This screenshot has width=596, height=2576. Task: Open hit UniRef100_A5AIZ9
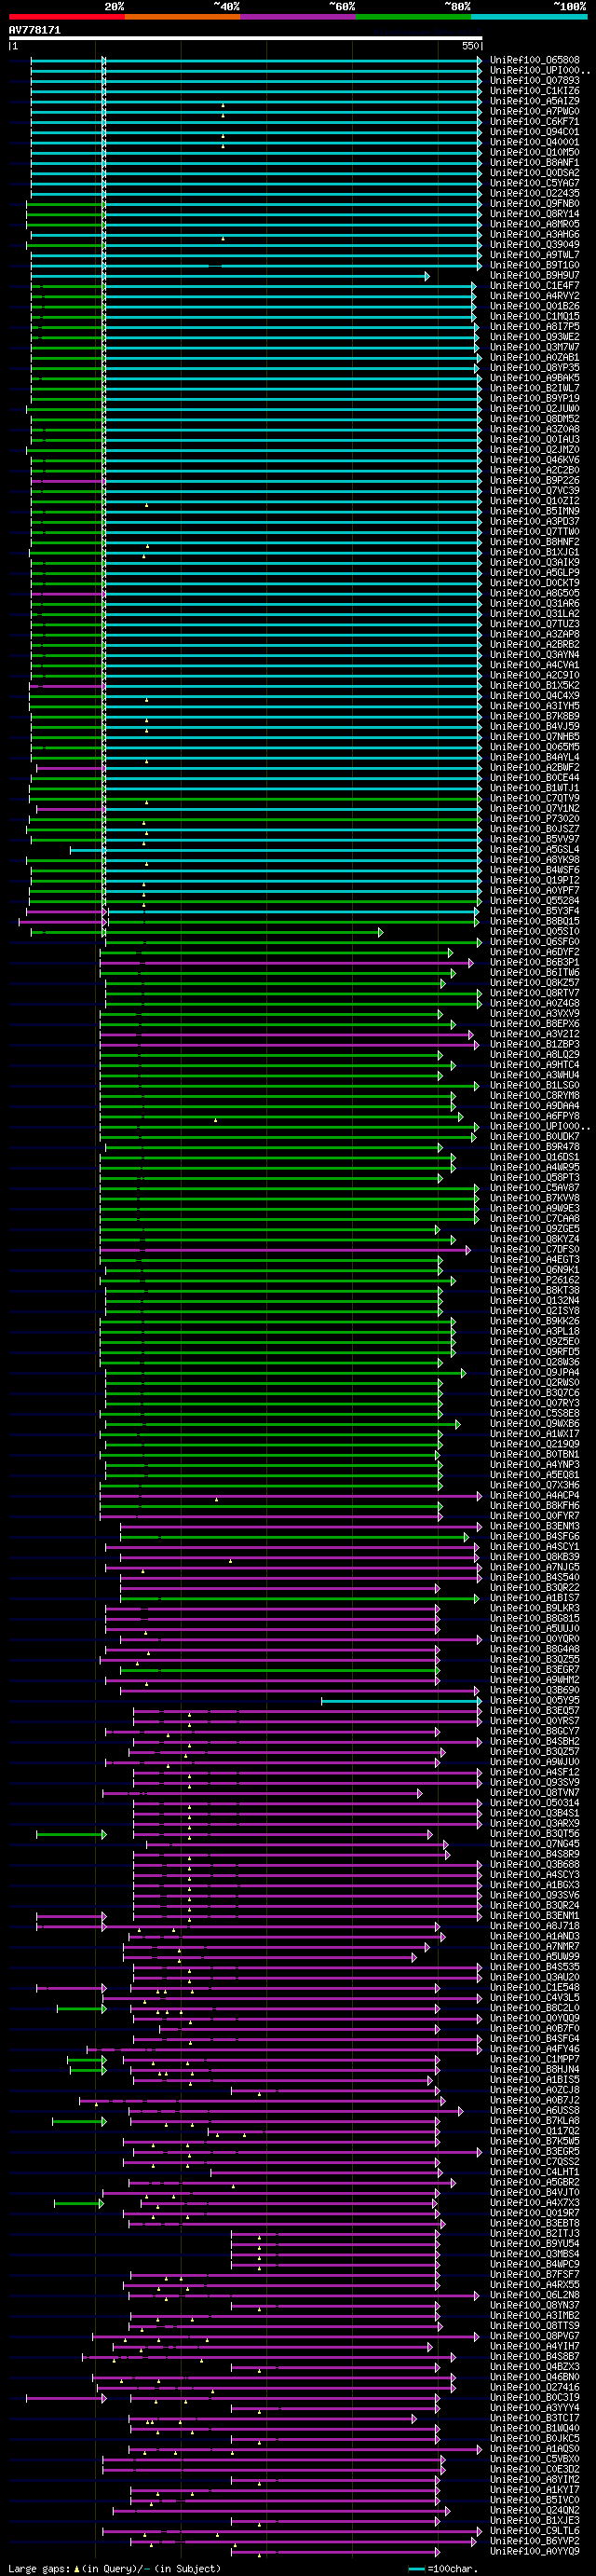click(534, 101)
